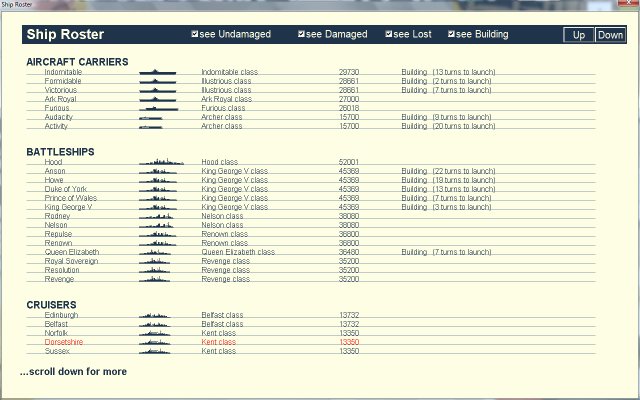
Task: Click the Prince of Wales silhouette icon
Action: 161,197
